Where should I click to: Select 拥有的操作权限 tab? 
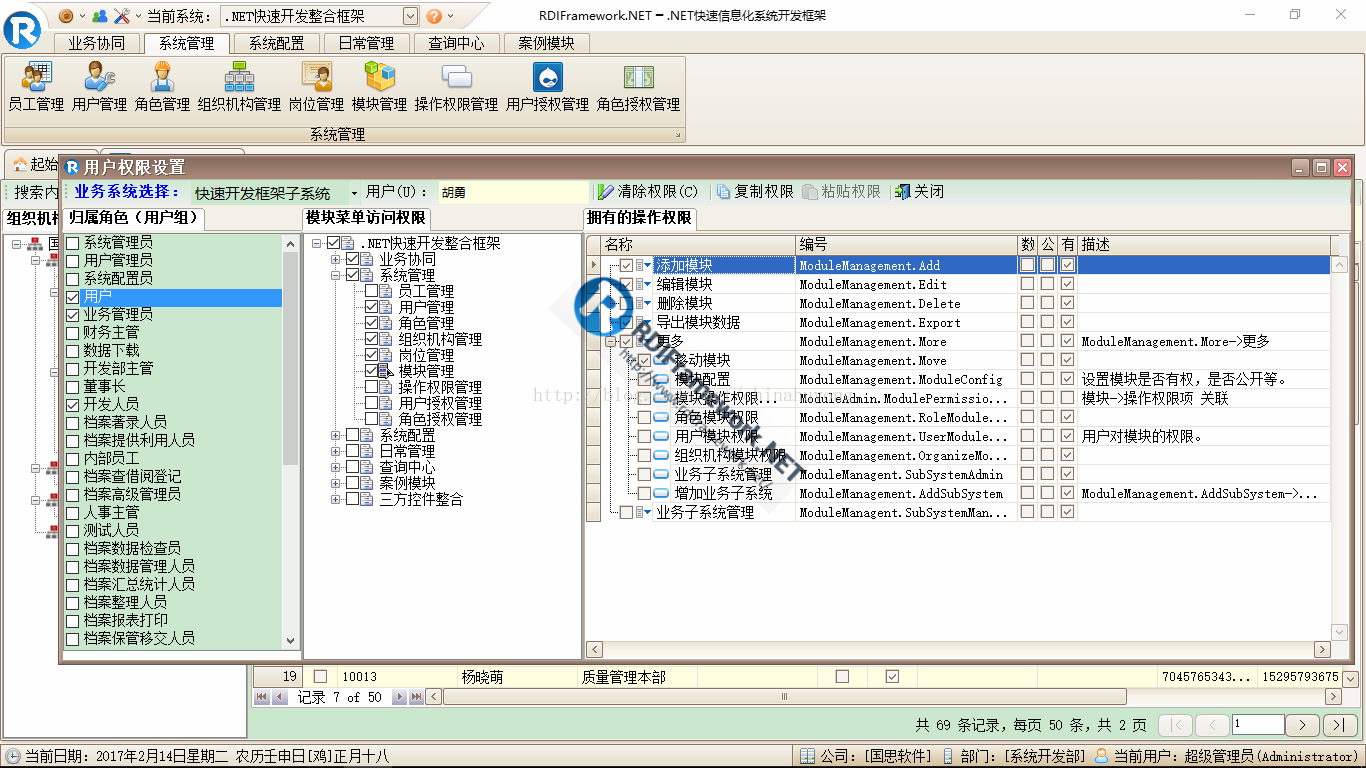640,218
